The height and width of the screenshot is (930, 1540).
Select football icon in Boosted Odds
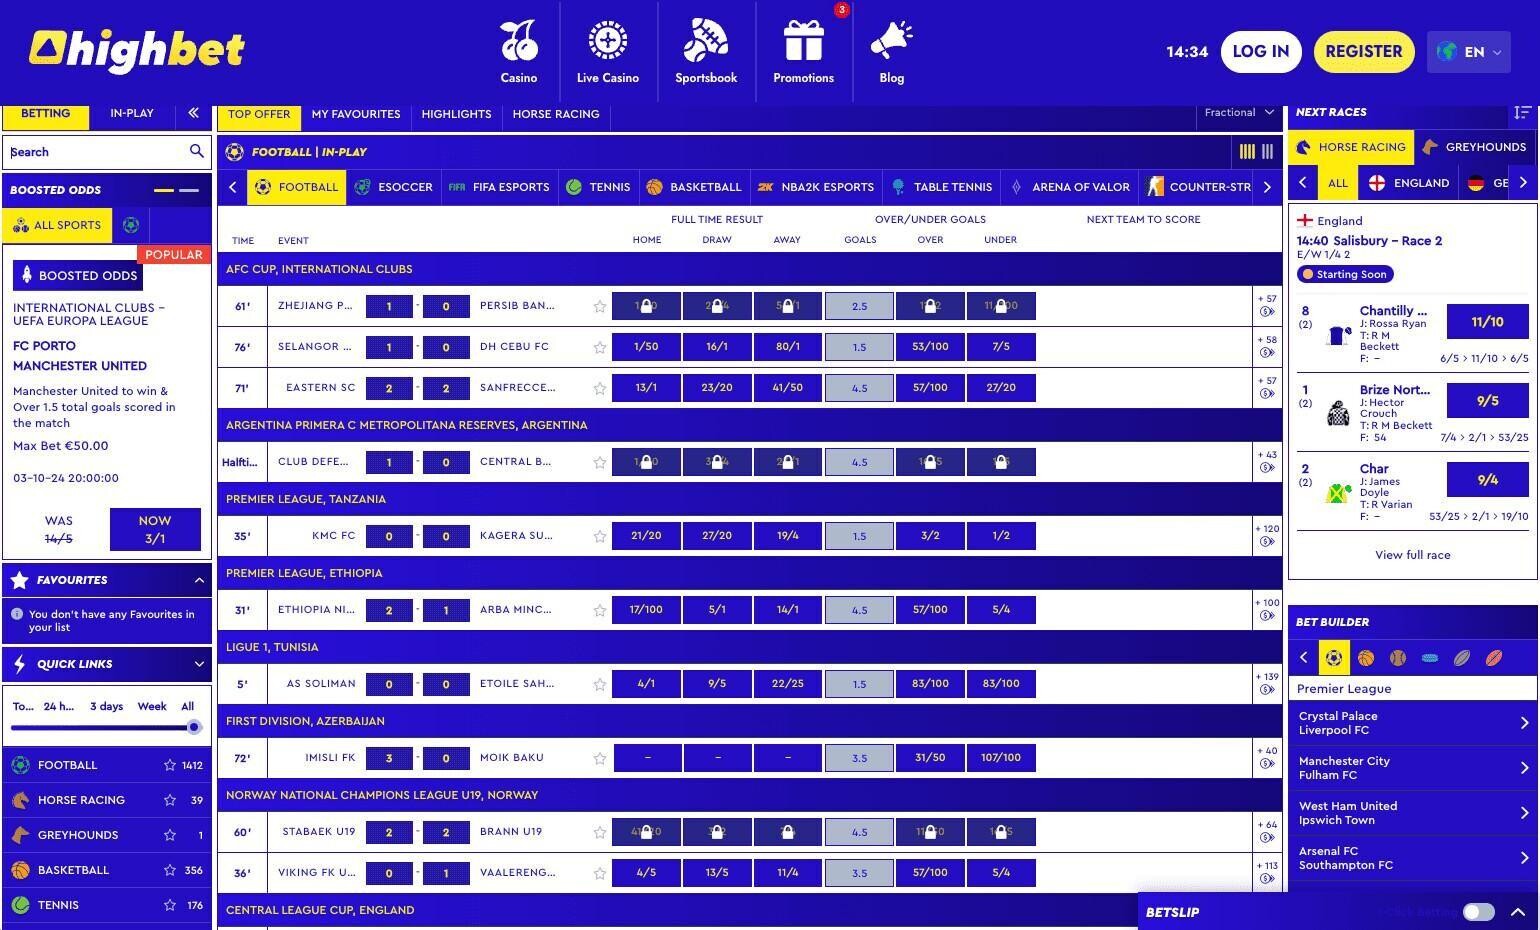point(131,225)
